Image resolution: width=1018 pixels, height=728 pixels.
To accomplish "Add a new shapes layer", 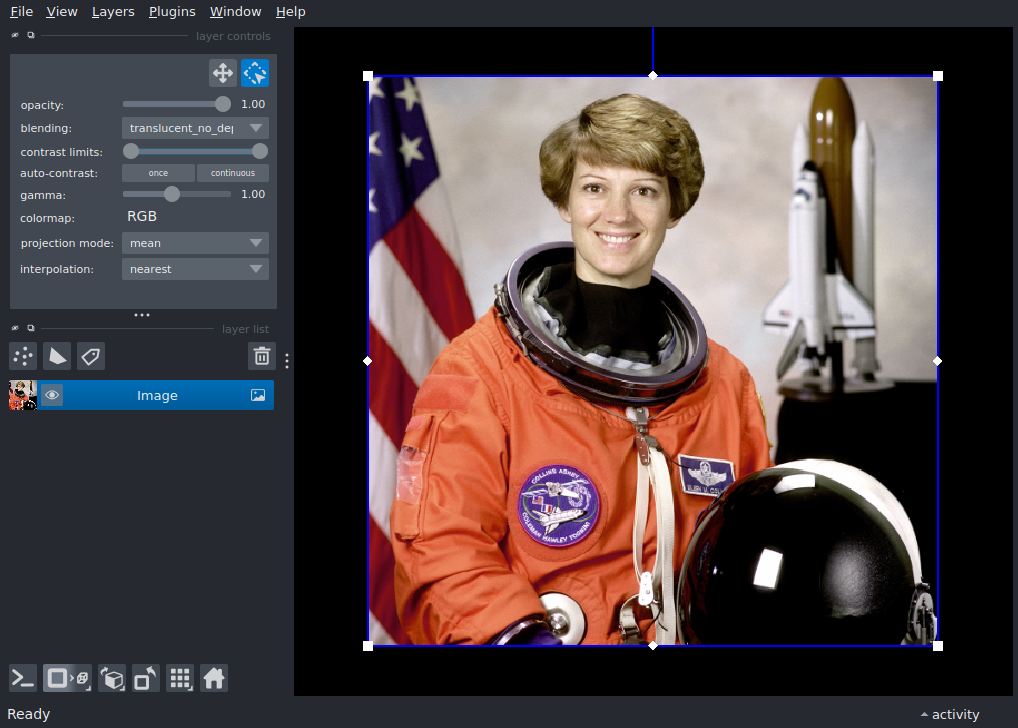I will click(x=57, y=356).
